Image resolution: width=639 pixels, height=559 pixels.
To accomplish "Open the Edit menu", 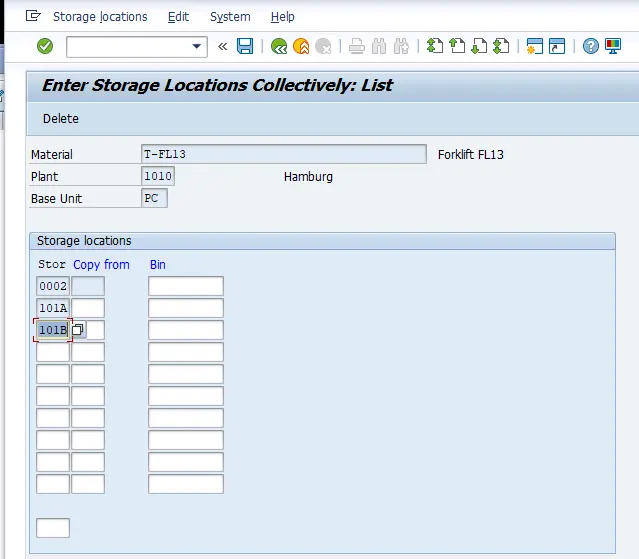I will click(x=178, y=17).
